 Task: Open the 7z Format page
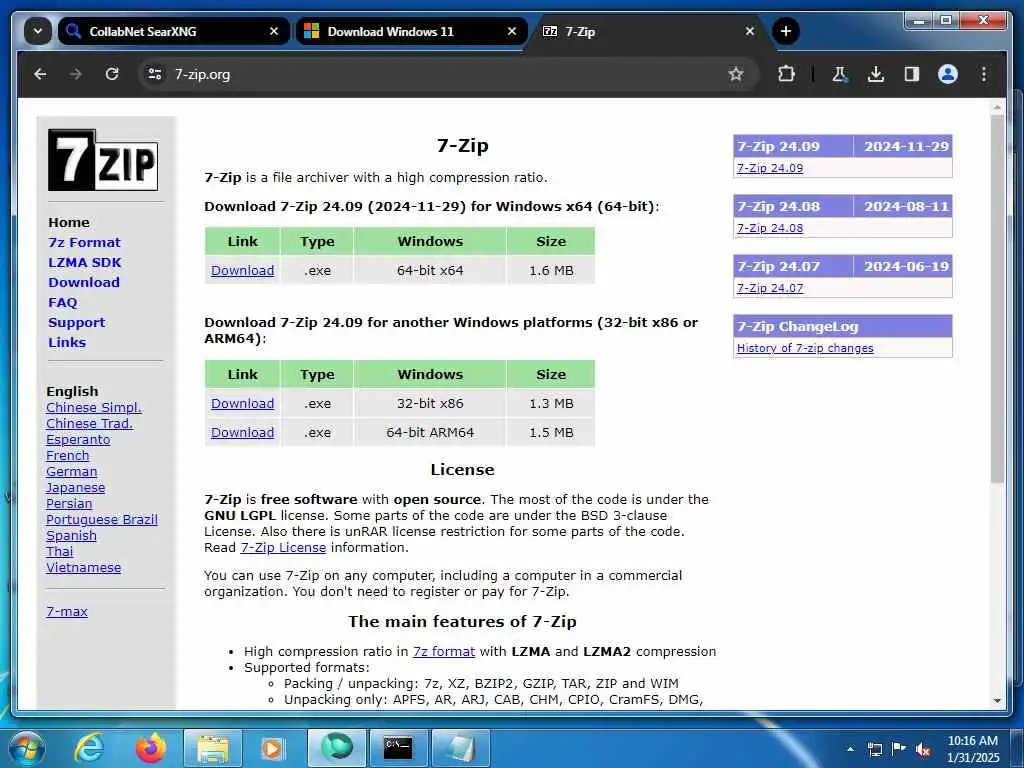point(84,243)
